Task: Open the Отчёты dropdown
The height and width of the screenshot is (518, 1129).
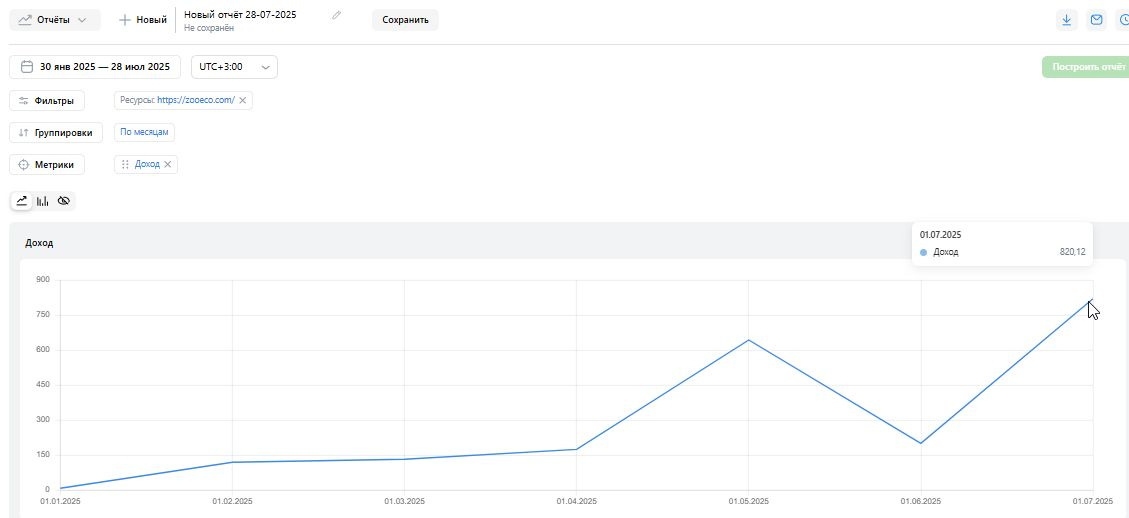Action: pos(55,20)
